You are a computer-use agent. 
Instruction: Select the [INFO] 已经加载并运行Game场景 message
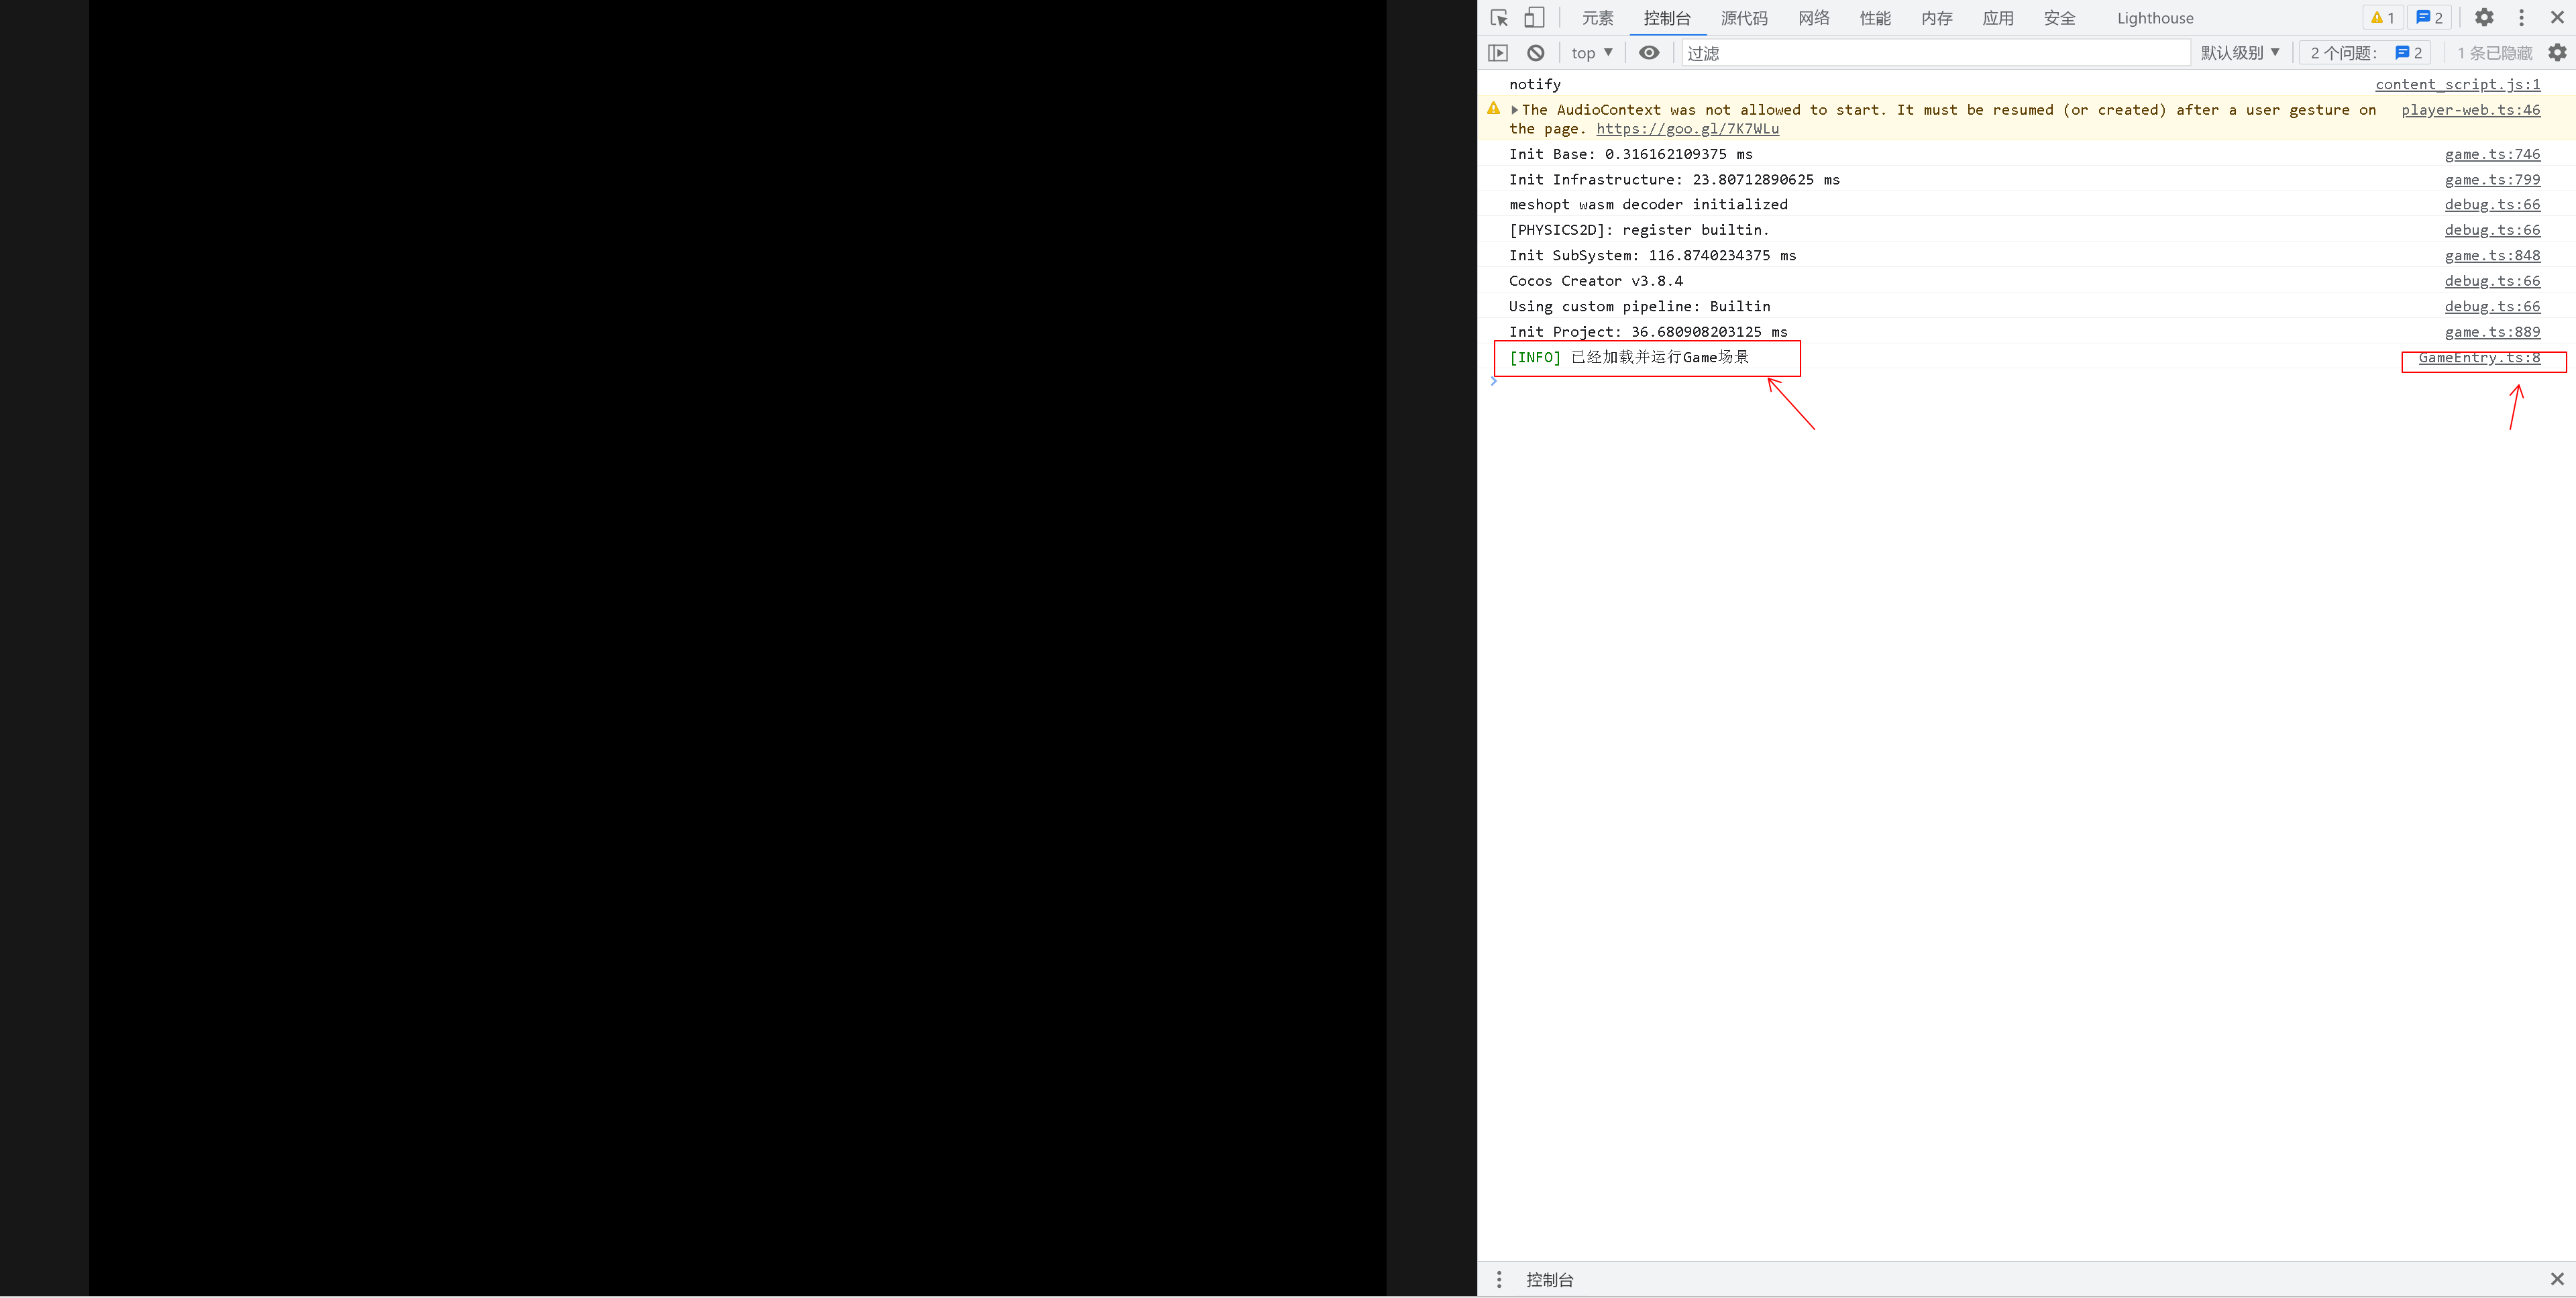point(1630,358)
